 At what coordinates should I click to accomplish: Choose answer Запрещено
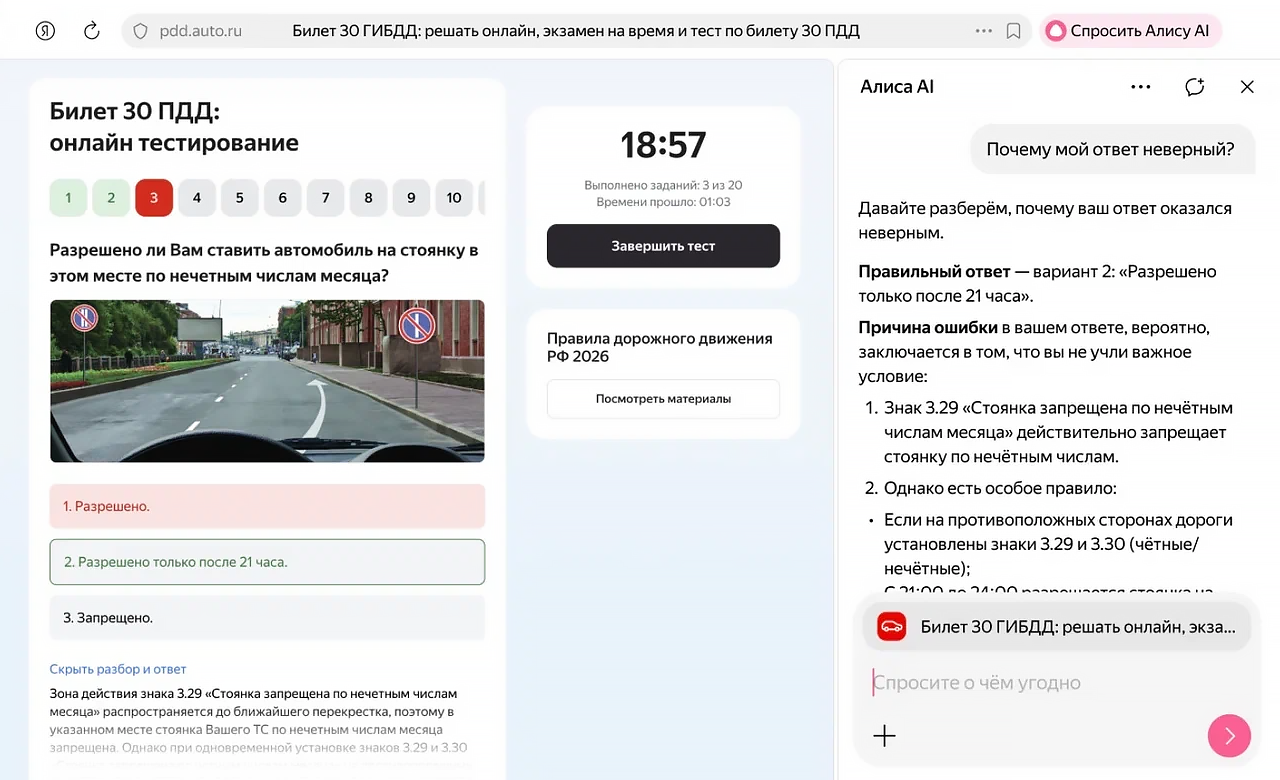267,618
